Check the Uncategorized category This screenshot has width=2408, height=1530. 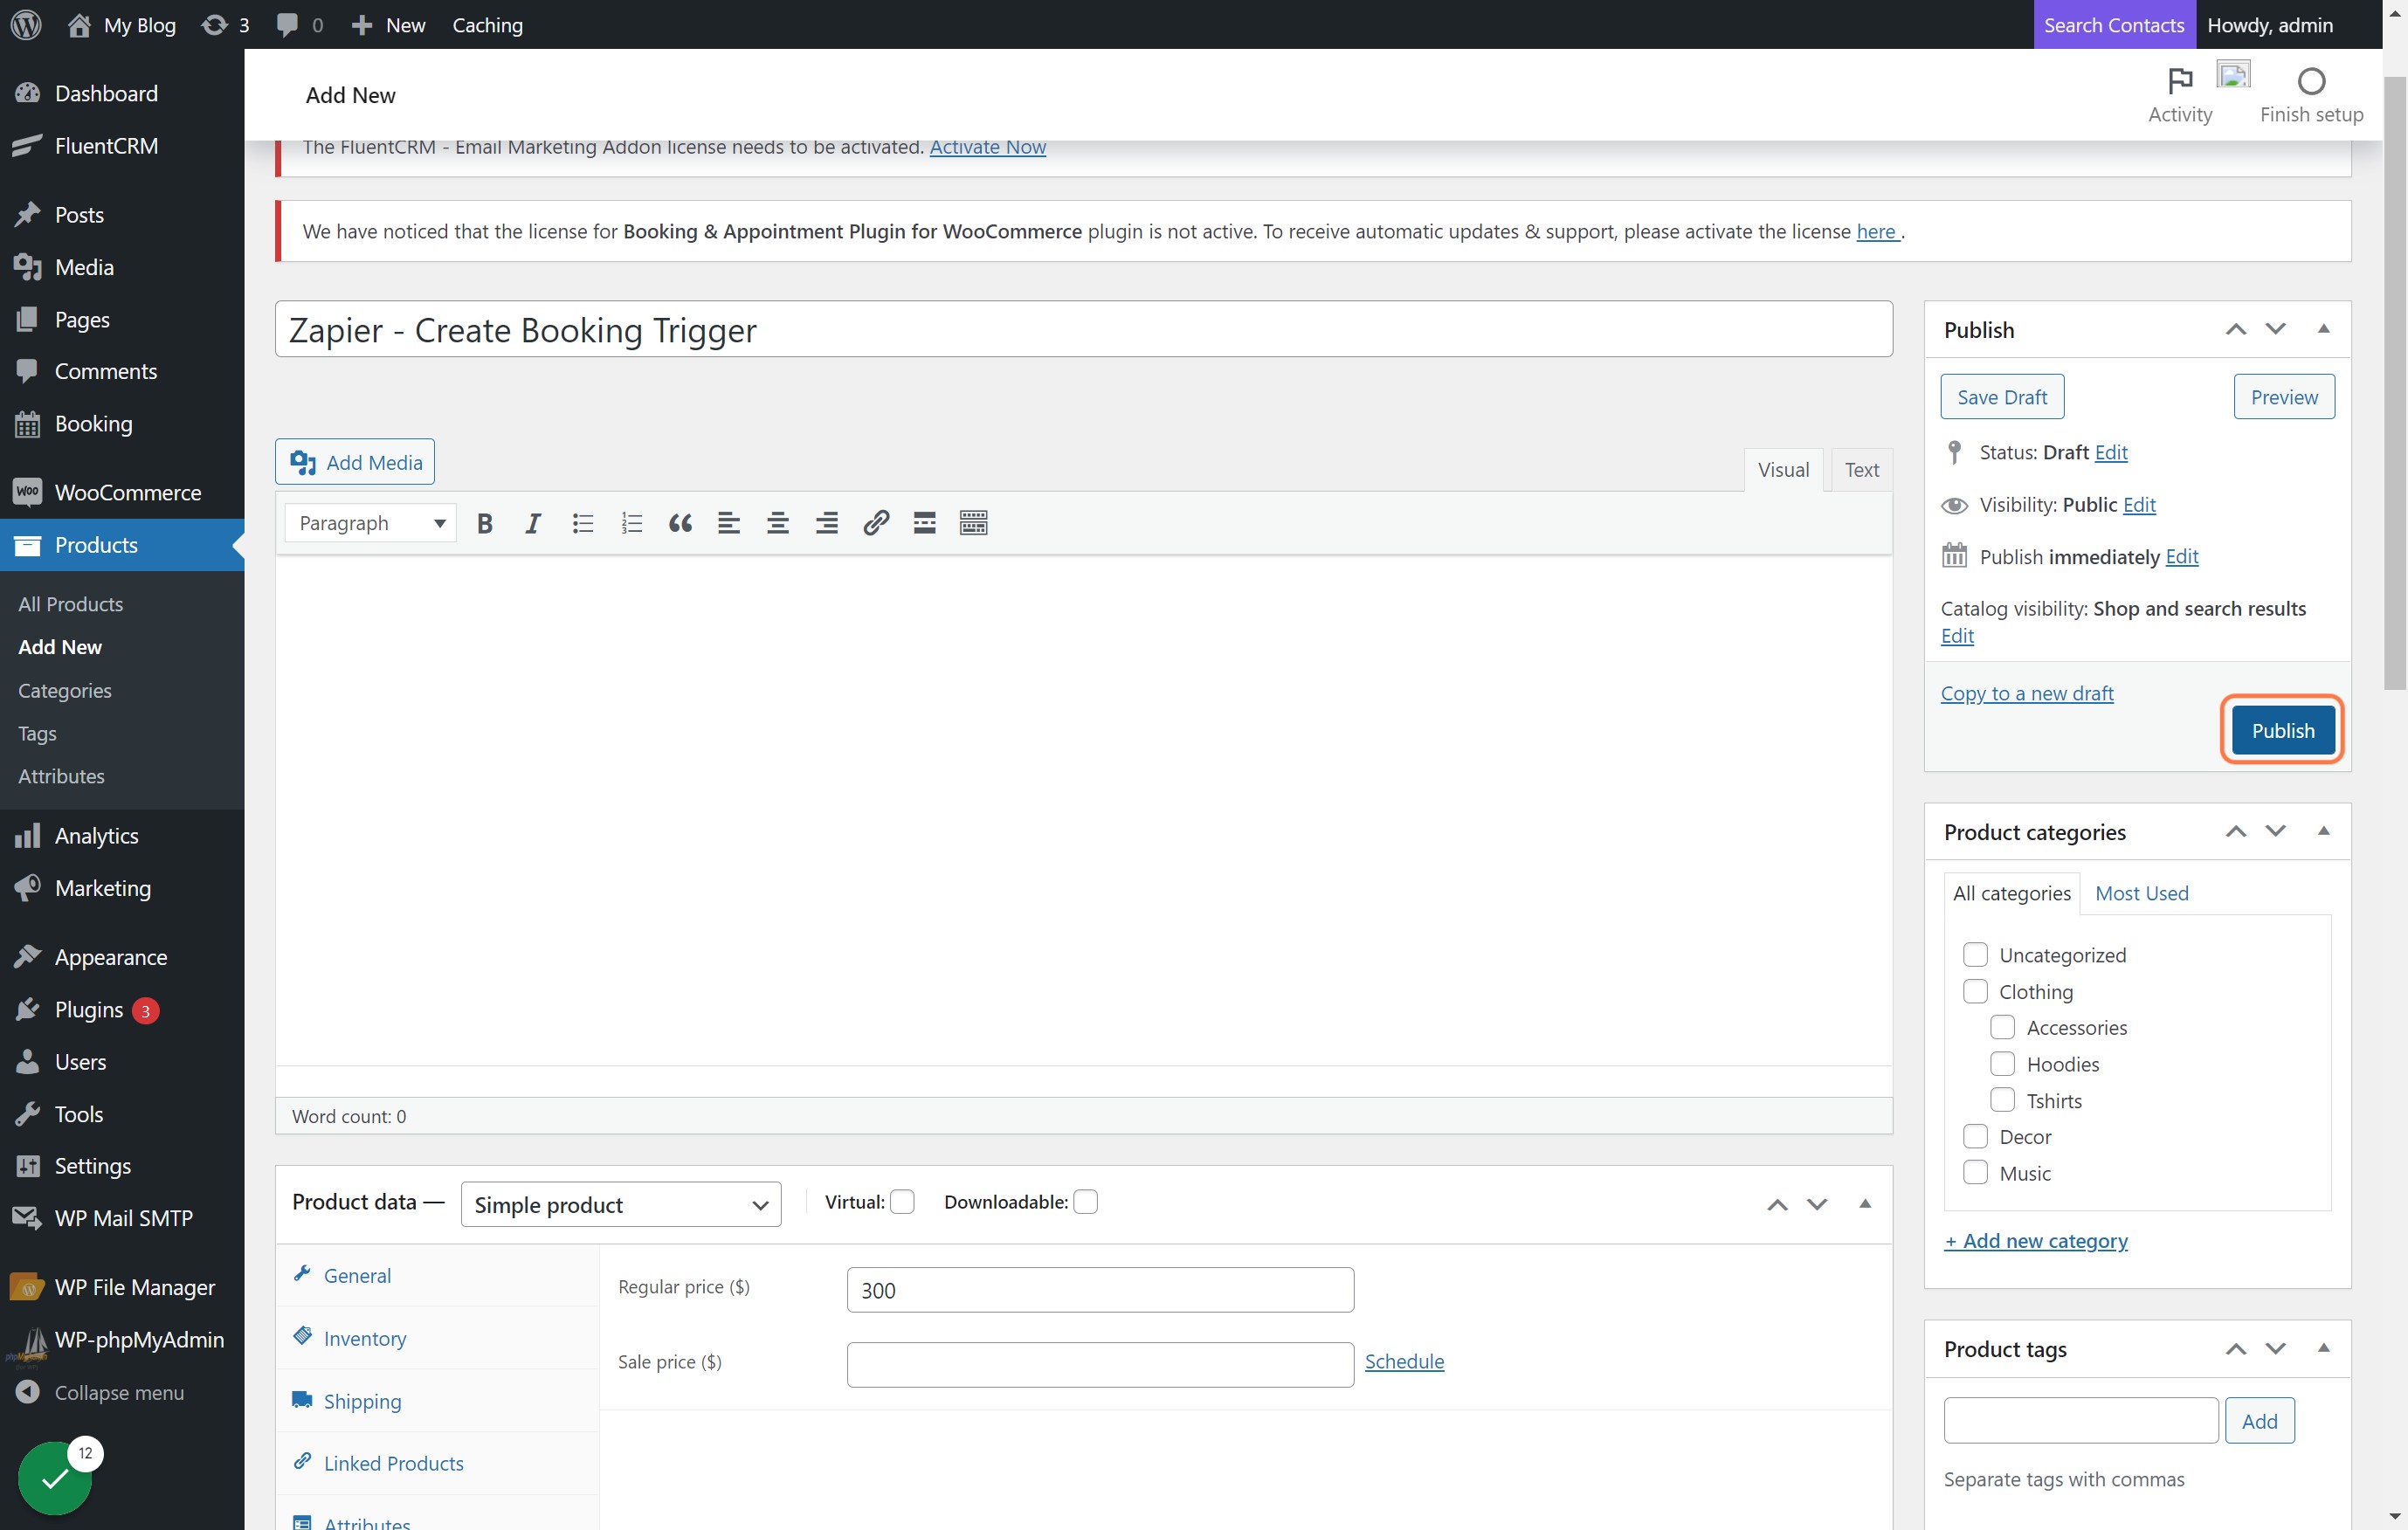1975,955
